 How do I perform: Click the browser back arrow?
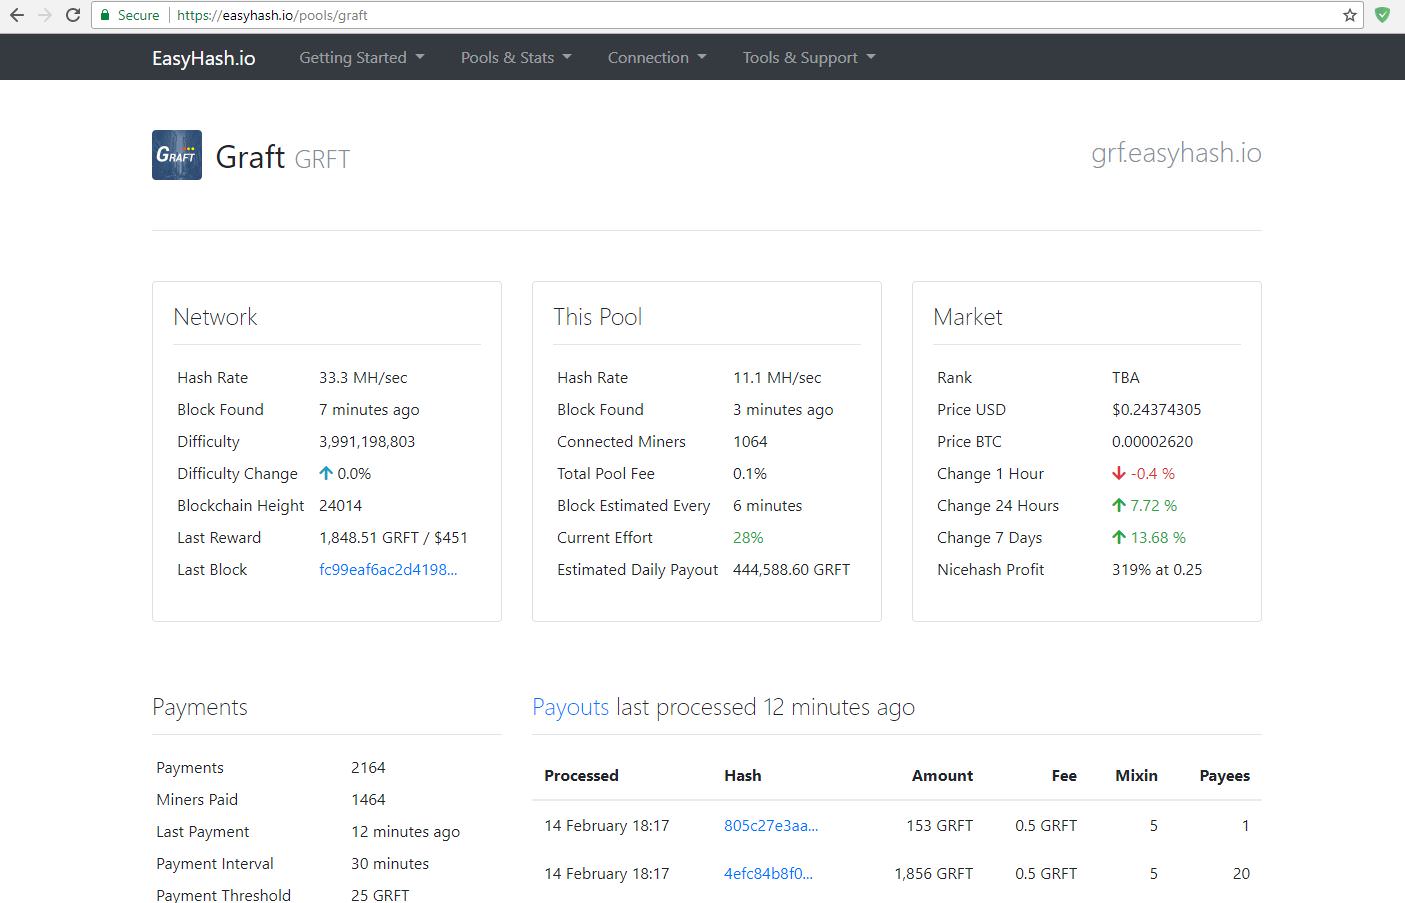(16, 15)
